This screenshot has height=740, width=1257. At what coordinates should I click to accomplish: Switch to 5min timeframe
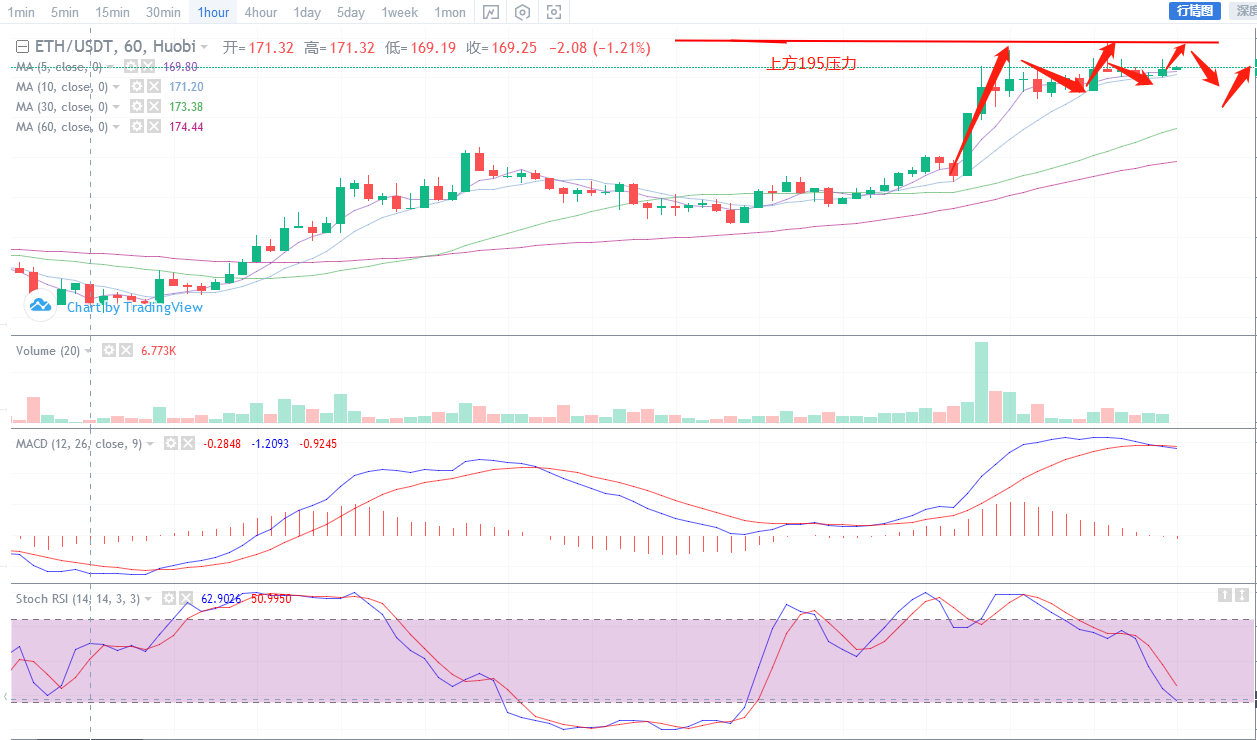tap(65, 12)
